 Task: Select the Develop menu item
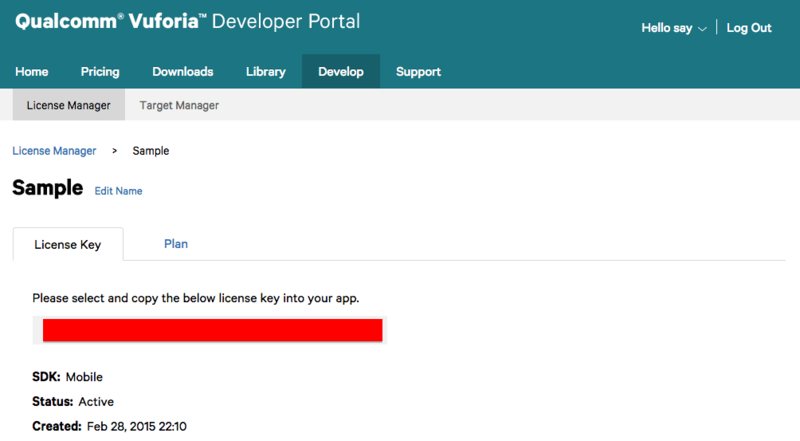point(341,71)
